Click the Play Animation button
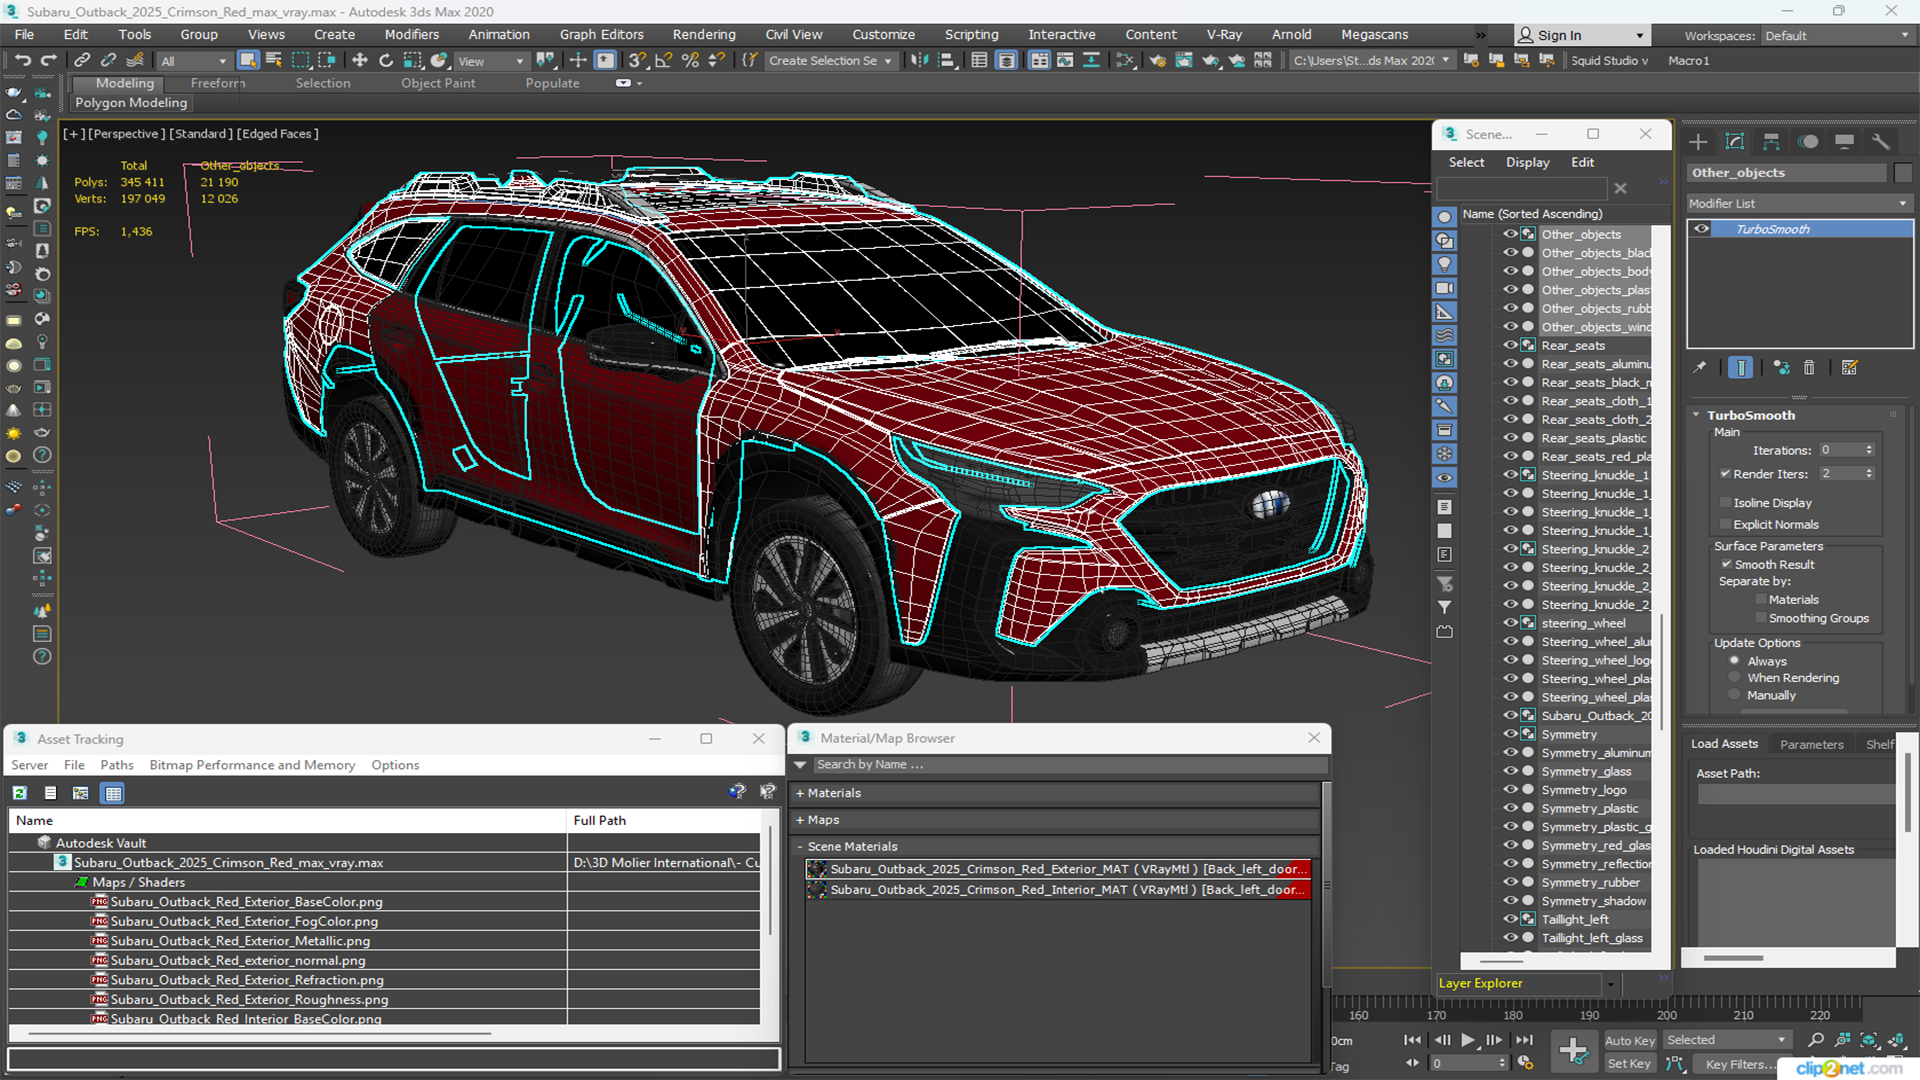This screenshot has height=1080, width=1920. [x=1467, y=1040]
